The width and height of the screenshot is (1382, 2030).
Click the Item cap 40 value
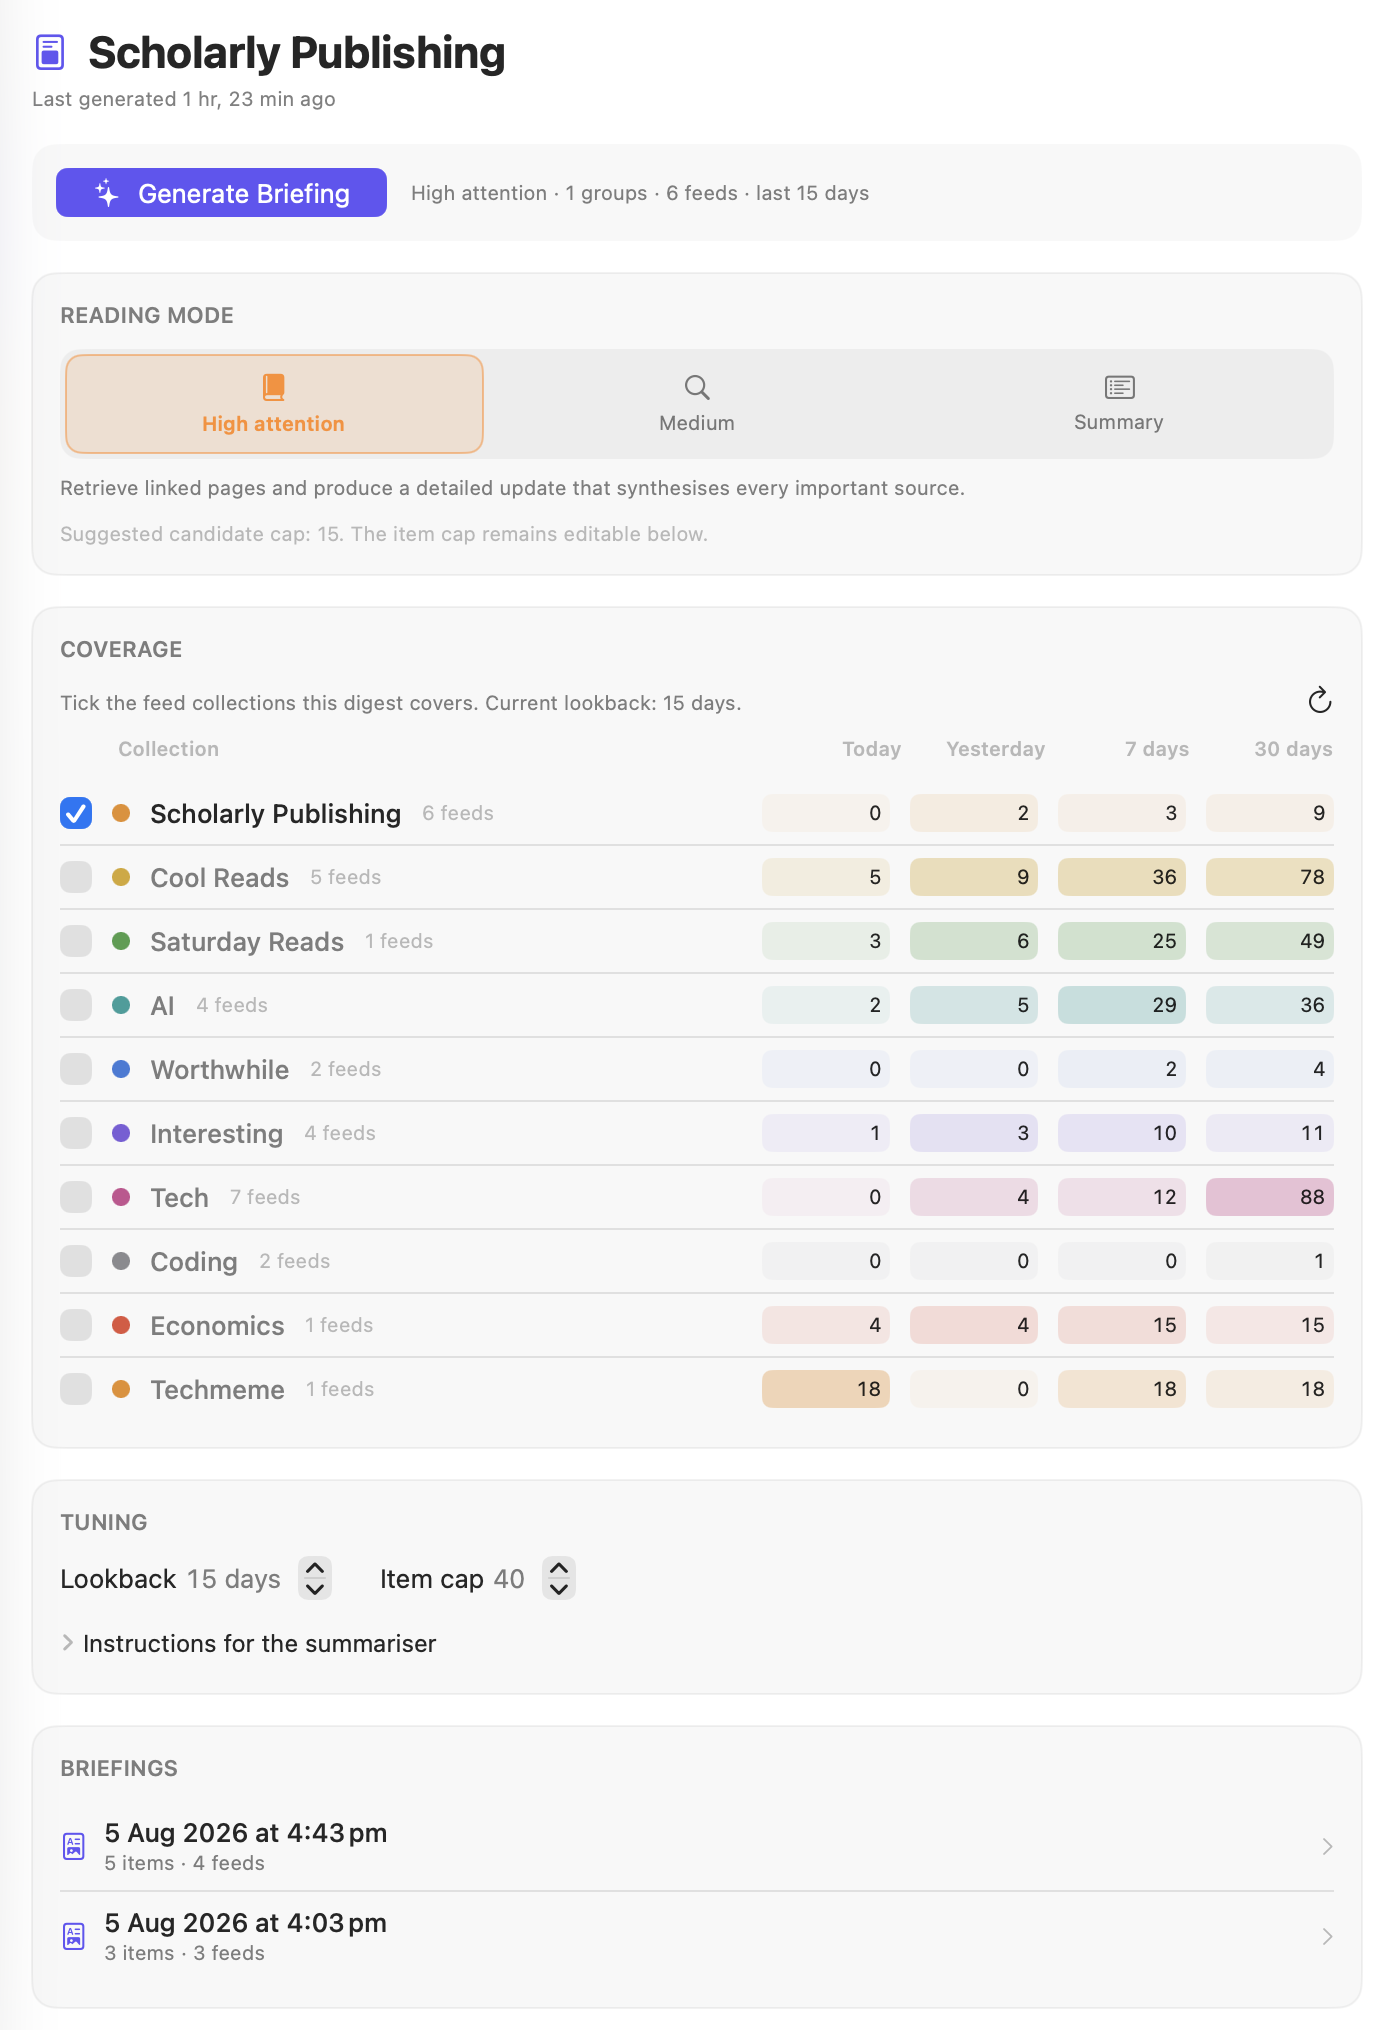pos(509,1579)
